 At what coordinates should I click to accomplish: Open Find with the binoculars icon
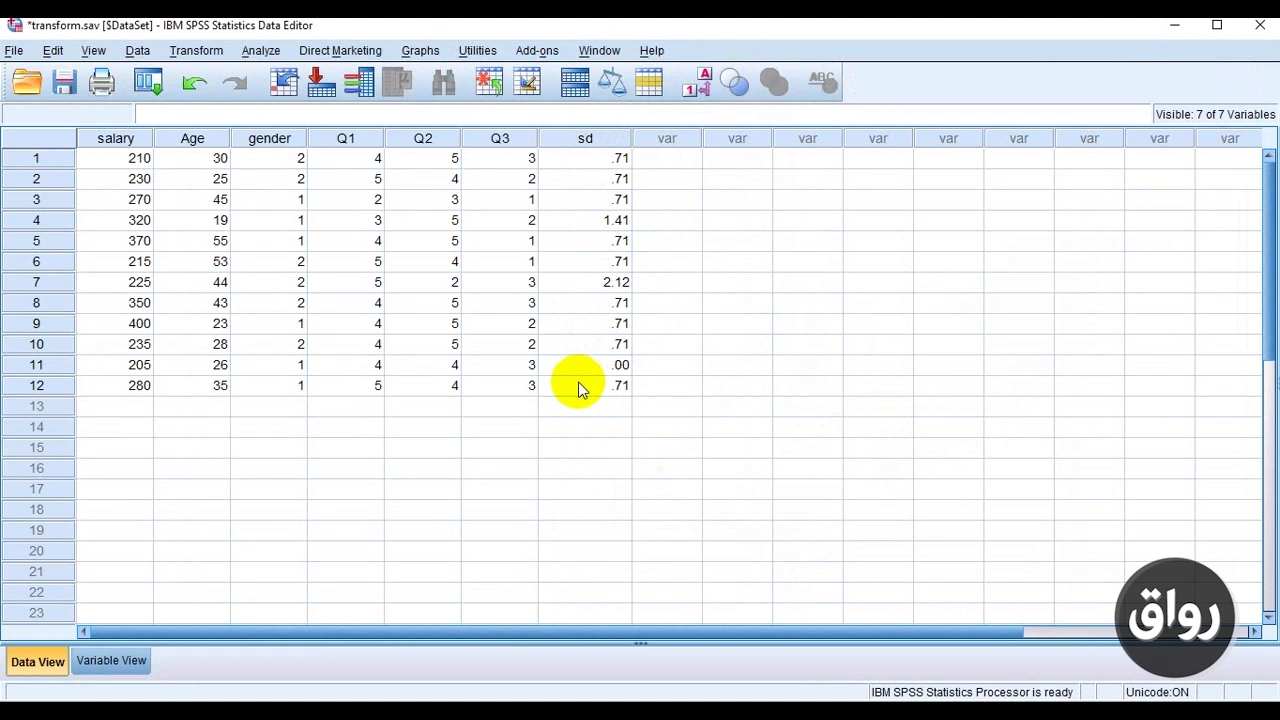[x=444, y=82]
